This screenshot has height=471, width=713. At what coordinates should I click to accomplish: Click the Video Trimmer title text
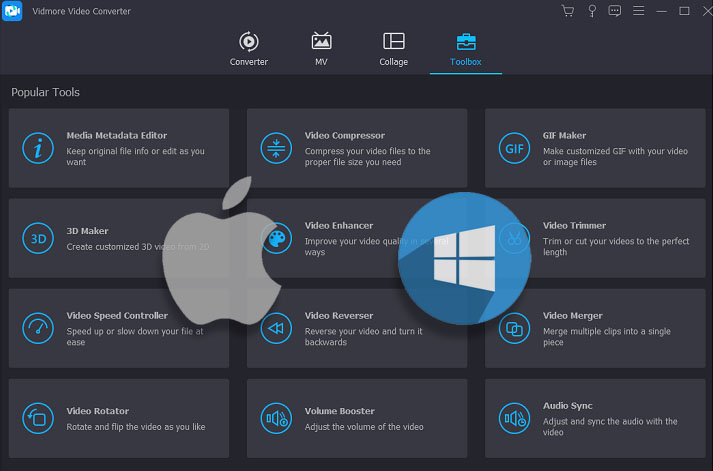[574, 226]
